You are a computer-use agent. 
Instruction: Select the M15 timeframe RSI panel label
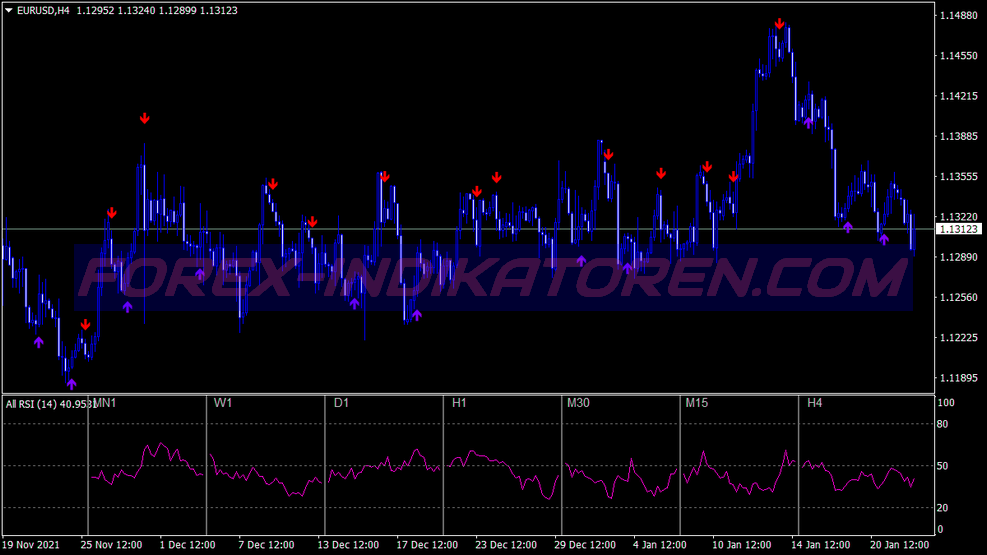pyautogui.click(x=697, y=403)
